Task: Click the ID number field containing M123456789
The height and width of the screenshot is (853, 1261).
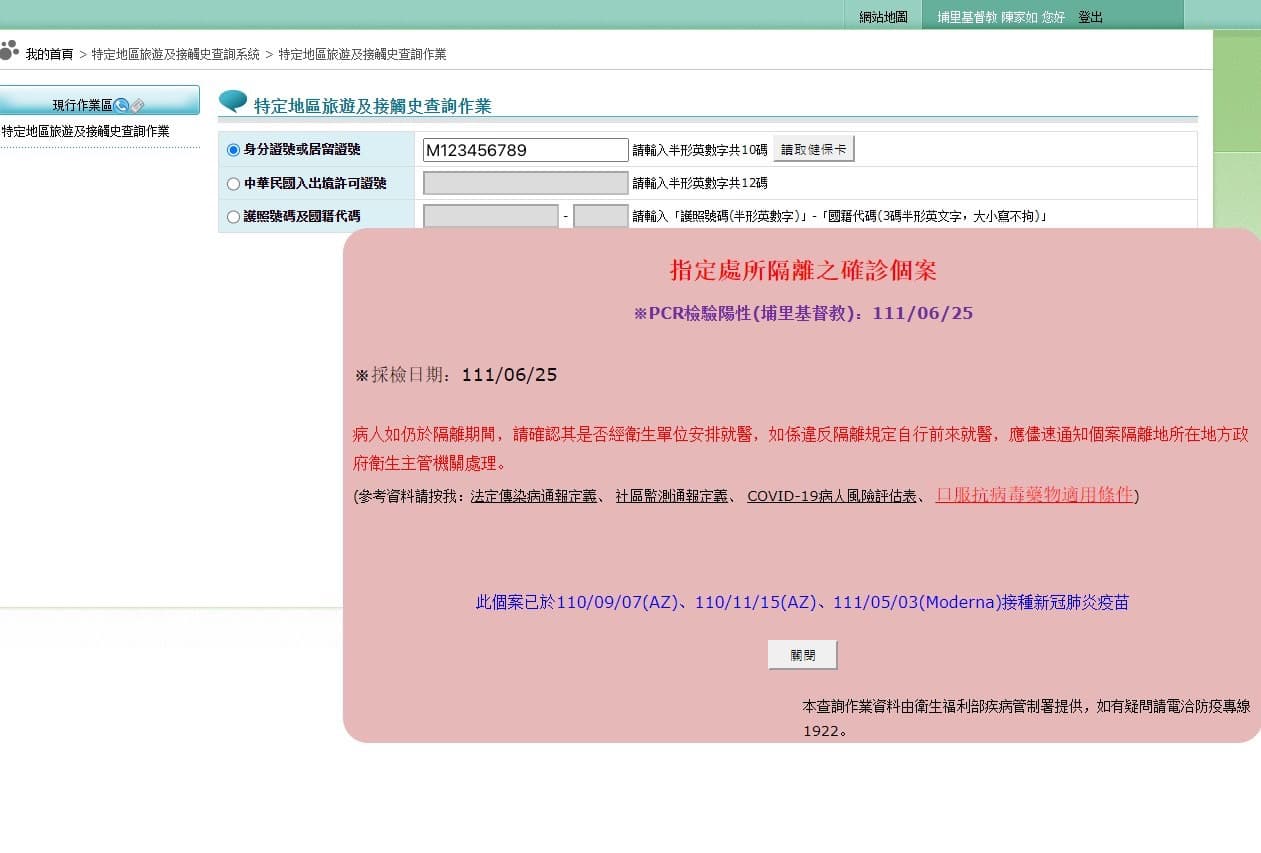Action: 526,150
